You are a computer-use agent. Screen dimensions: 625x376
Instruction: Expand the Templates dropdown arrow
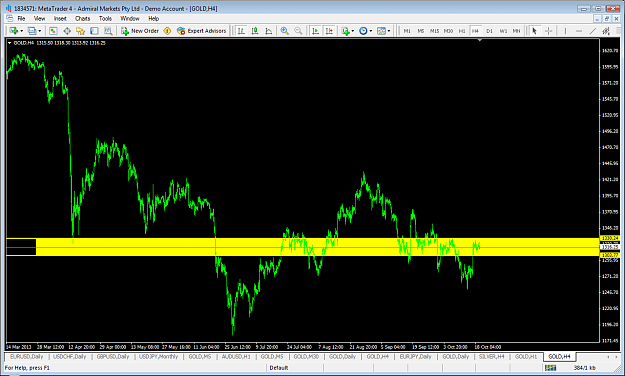pos(389,31)
